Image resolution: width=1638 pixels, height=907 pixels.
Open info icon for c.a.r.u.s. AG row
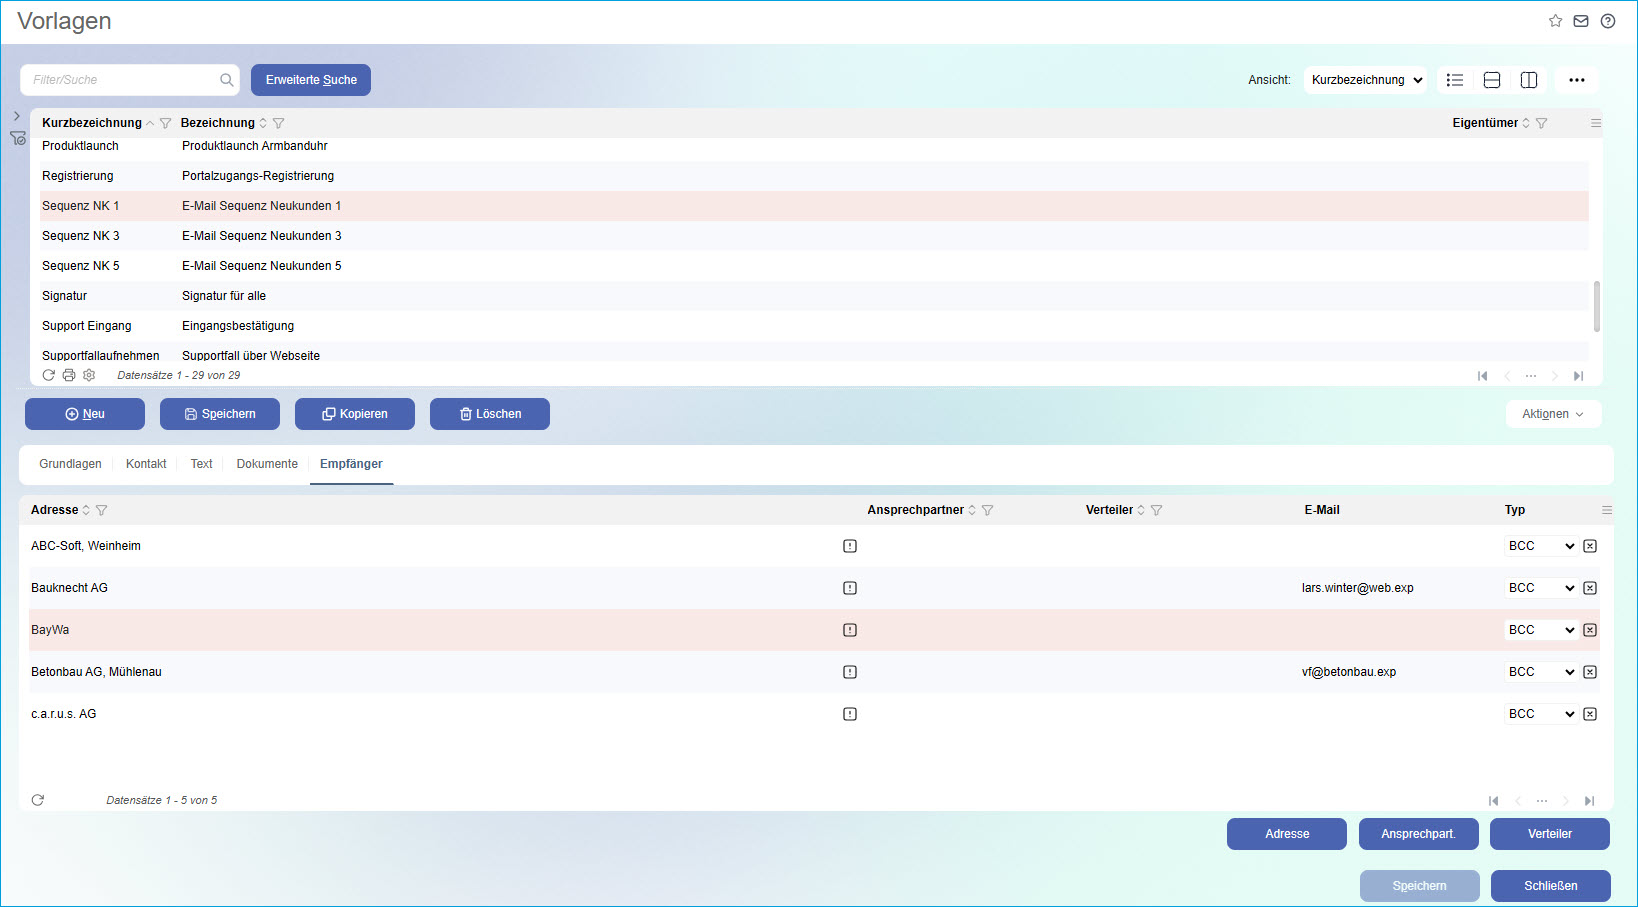pos(850,714)
